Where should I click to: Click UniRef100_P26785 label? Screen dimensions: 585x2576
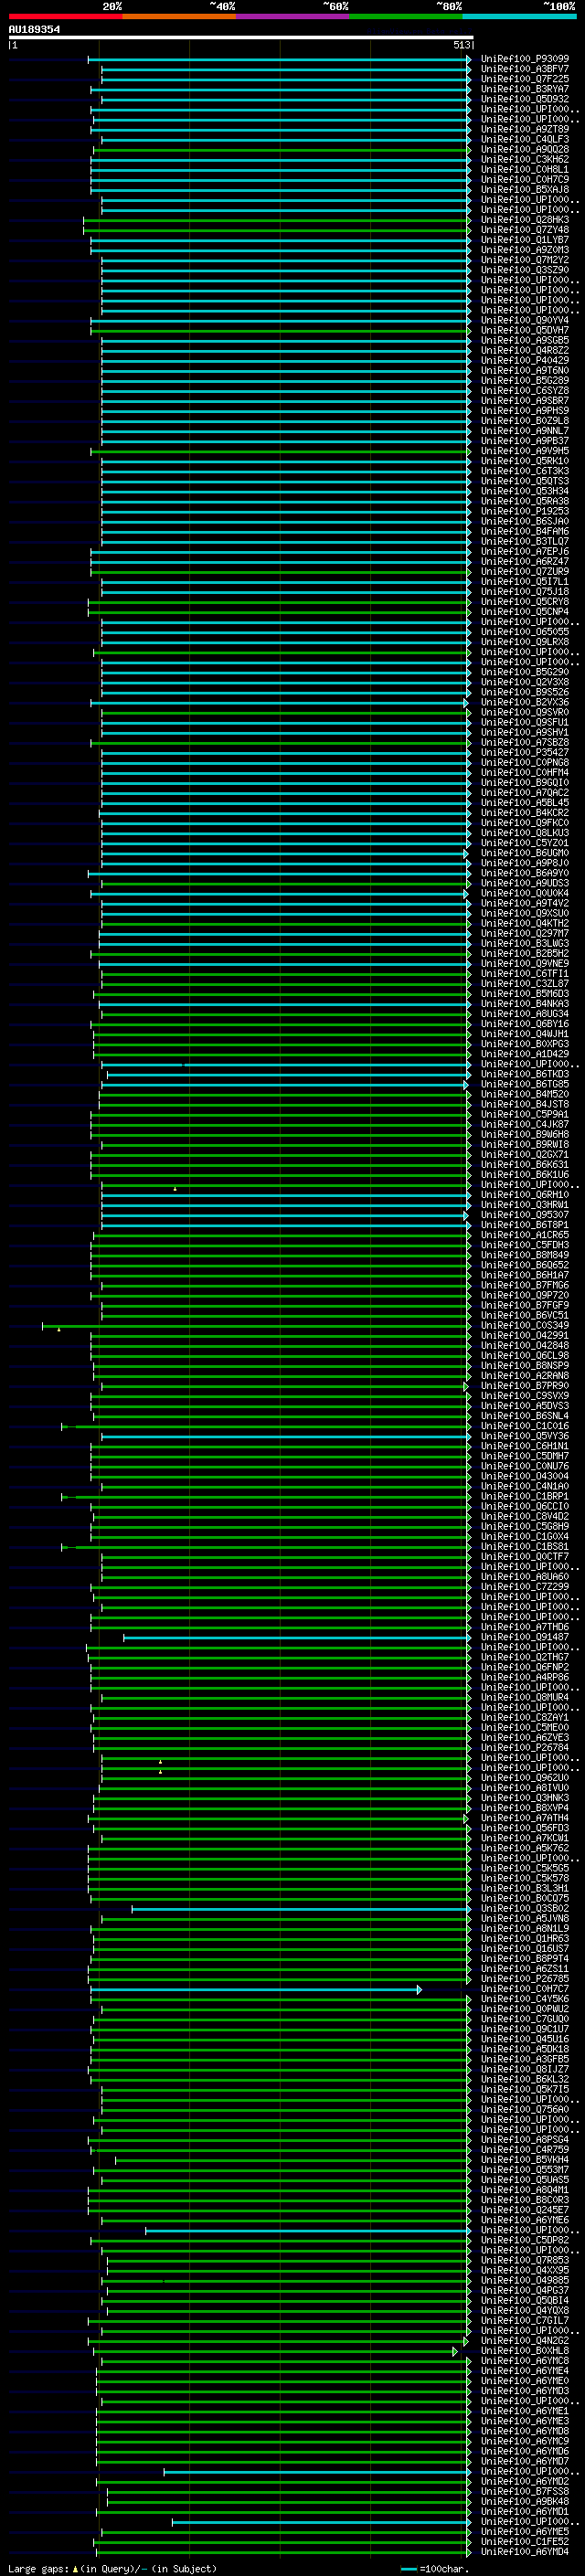tap(525, 1978)
